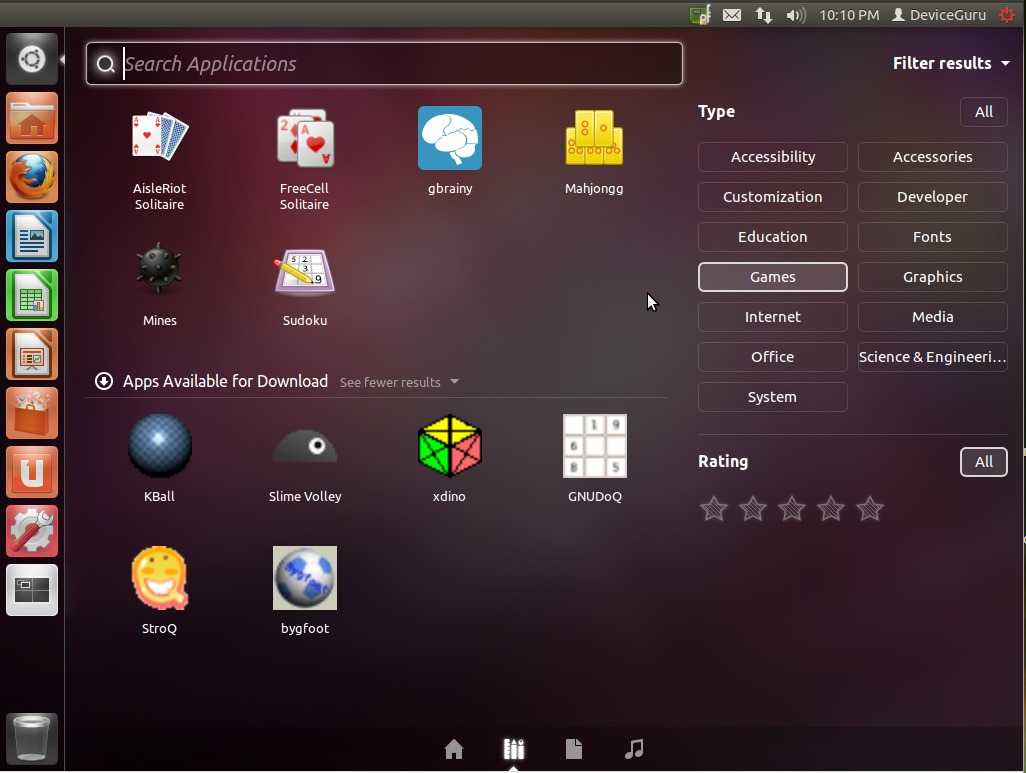Open LibreOffice Impress from launcher
Viewport: 1026px width, 773px height.
coord(32,354)
